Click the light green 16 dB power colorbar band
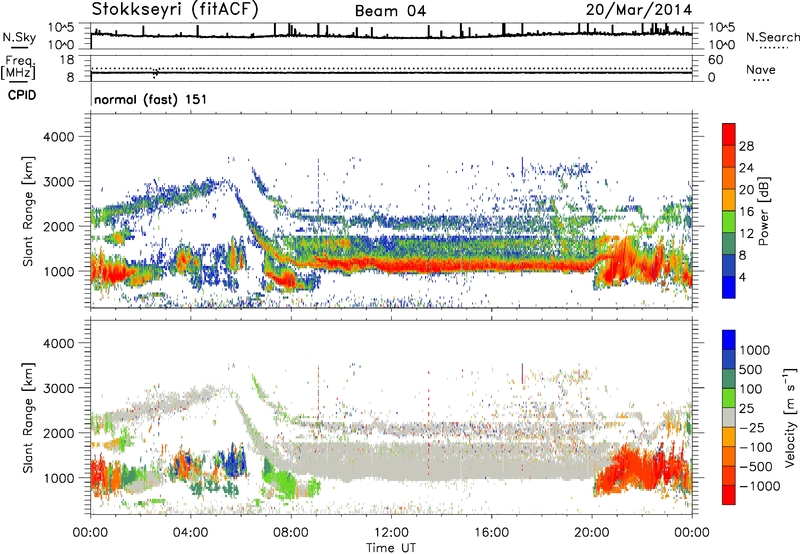The image size is (800, 554). click(729, 221)
